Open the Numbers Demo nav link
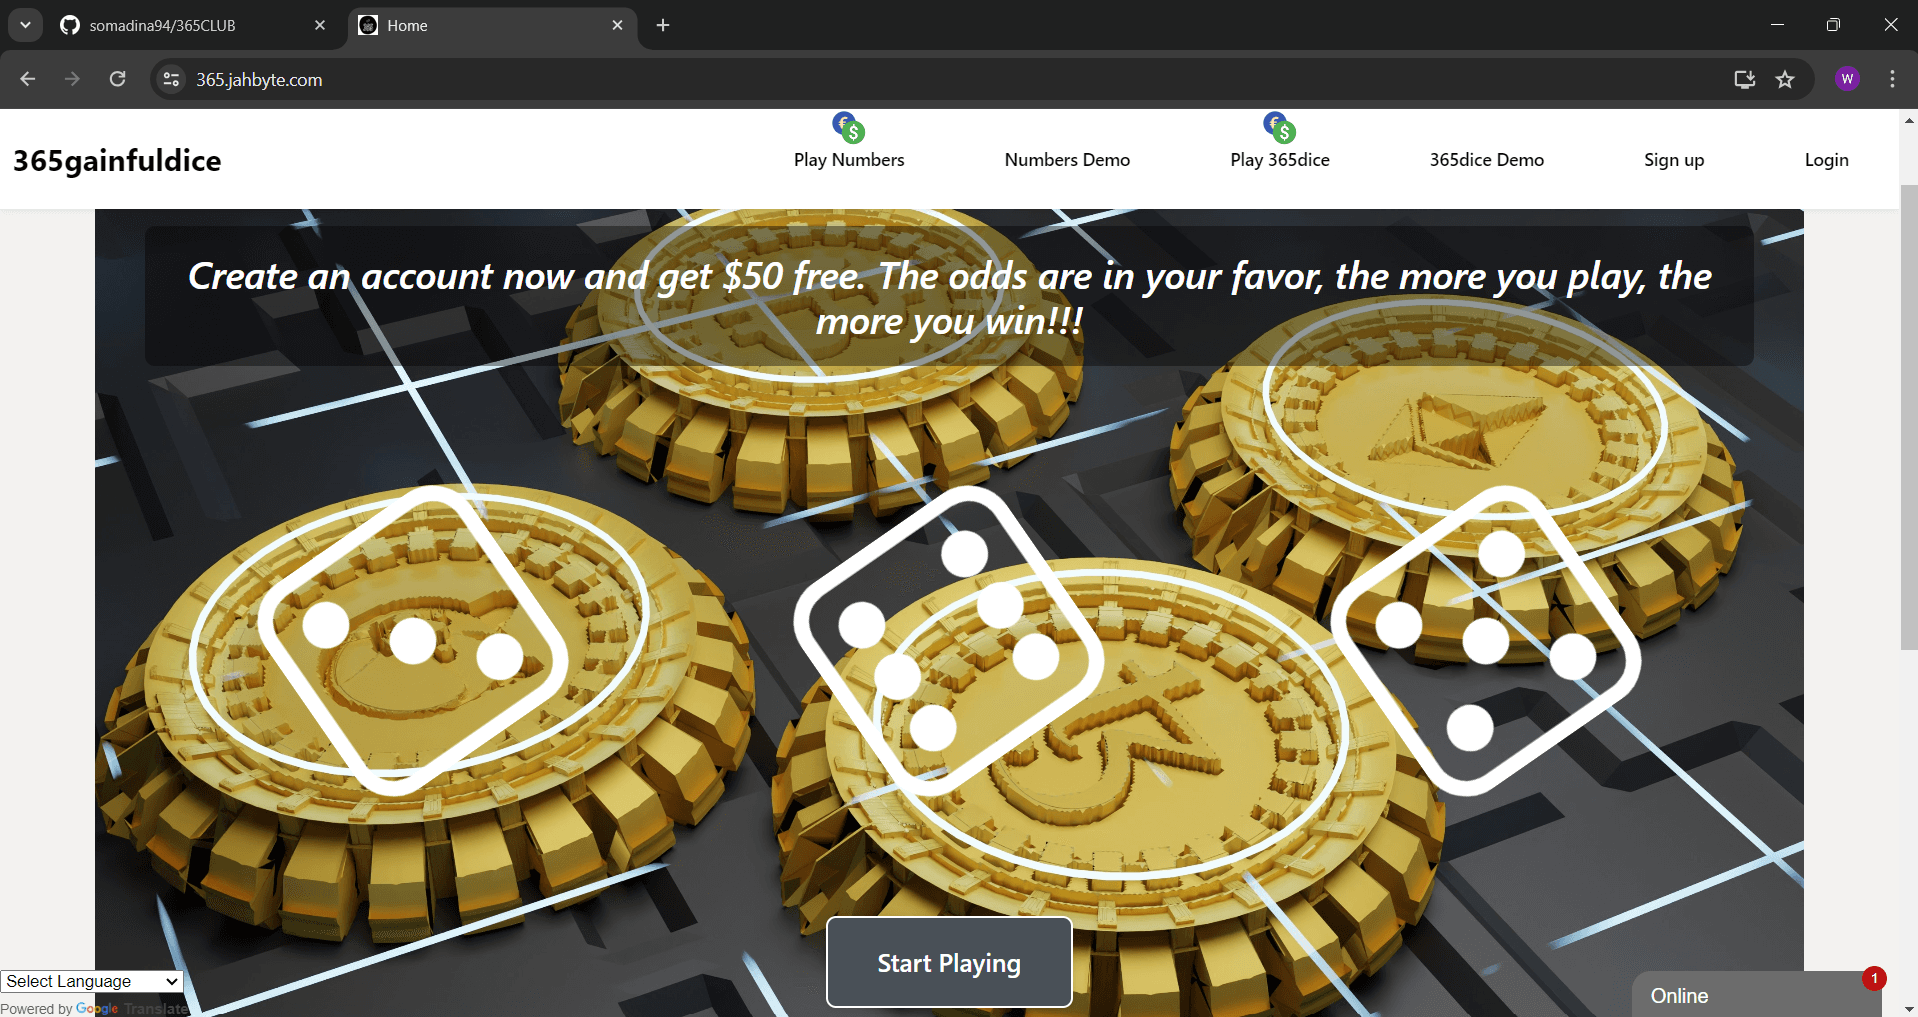Image resolution: width=1918 pixels, height=1017 pixels. click(x=1067, y=160)
